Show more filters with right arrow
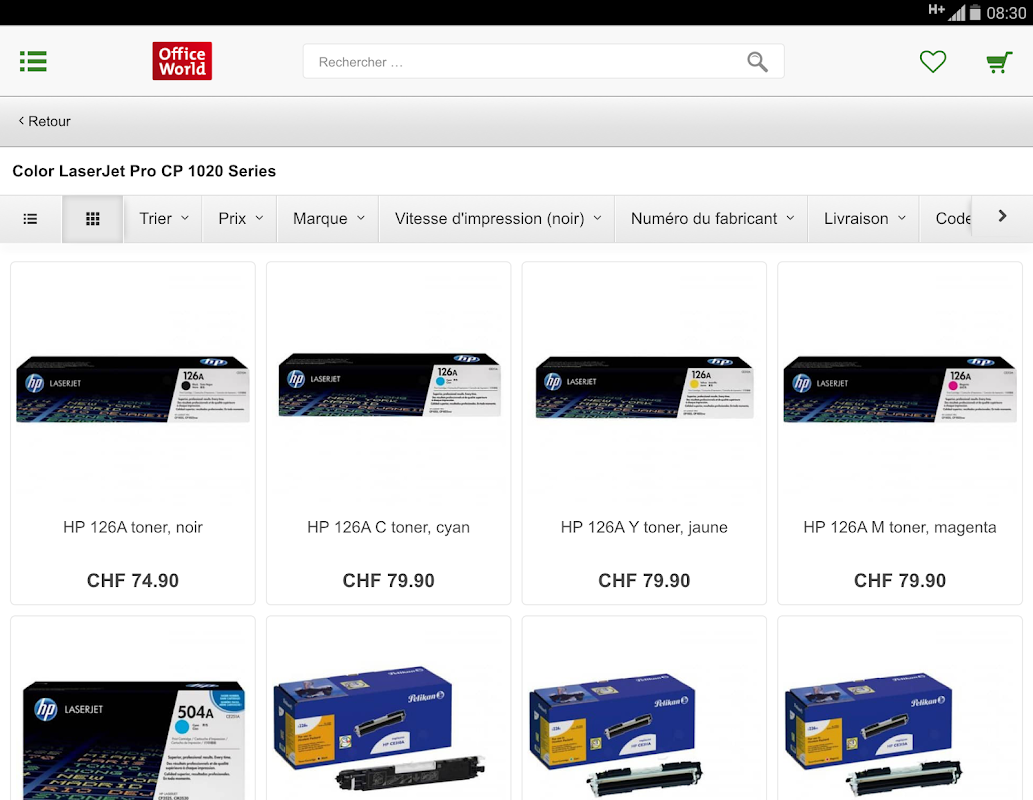This screenshot has height=800, width=1033. pyautogui.click(x=1002, y=216)
